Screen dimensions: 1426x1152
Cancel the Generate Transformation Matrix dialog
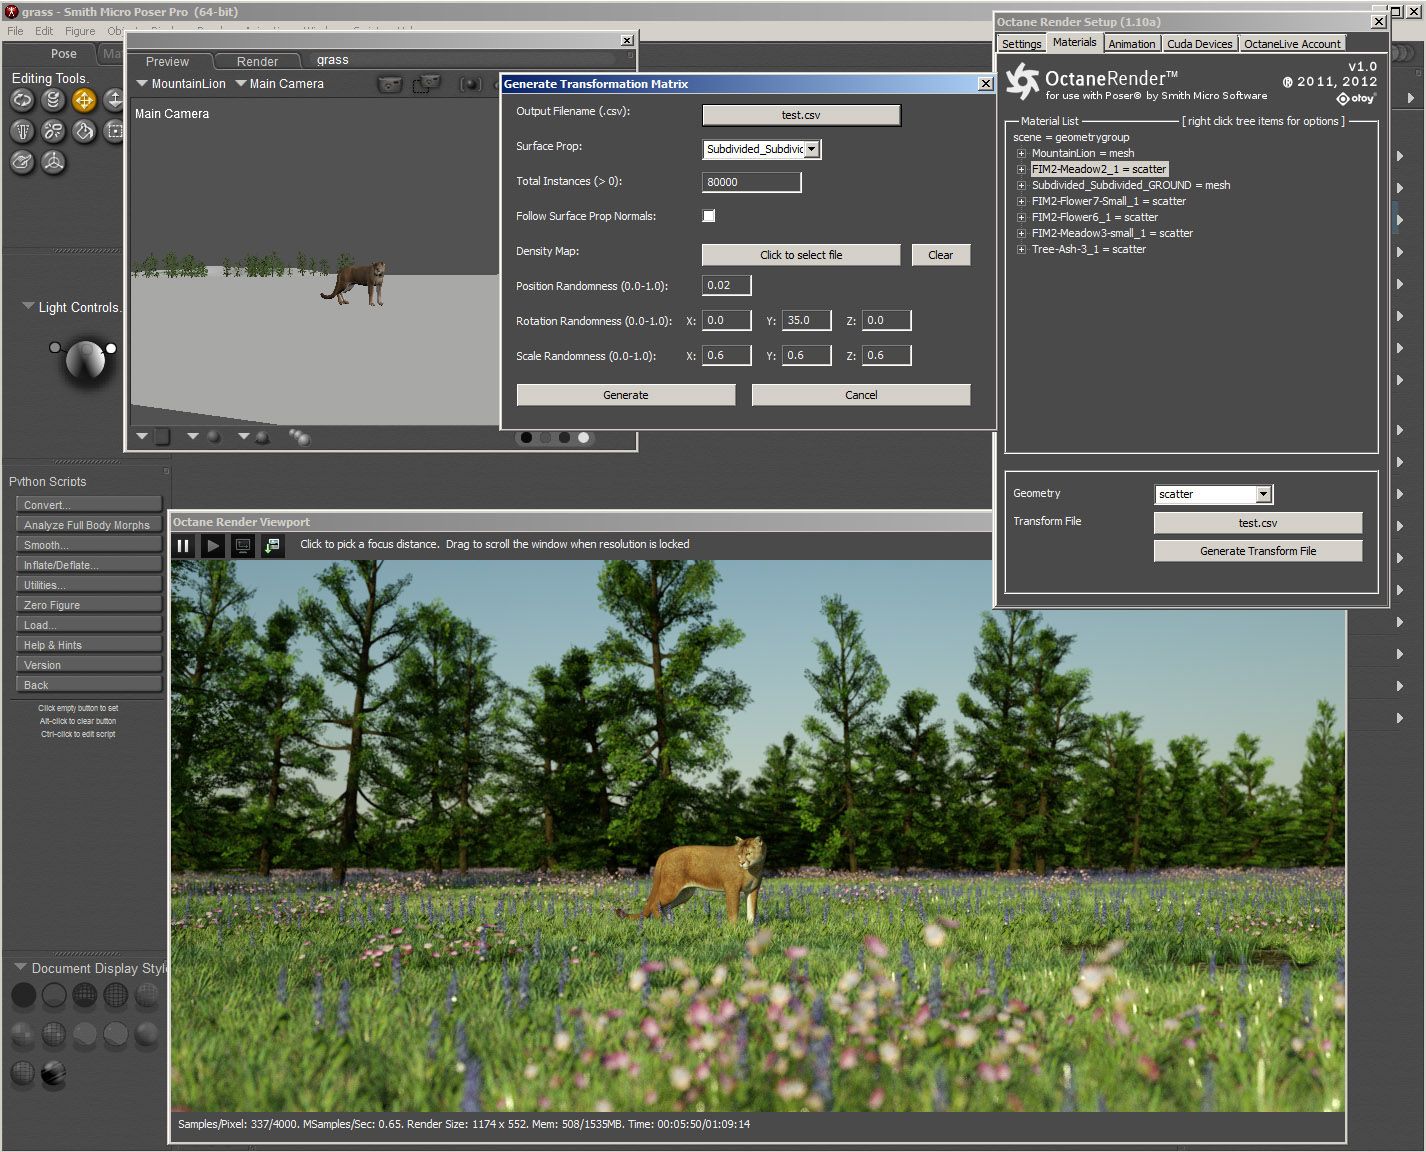(x=861, y=395)
